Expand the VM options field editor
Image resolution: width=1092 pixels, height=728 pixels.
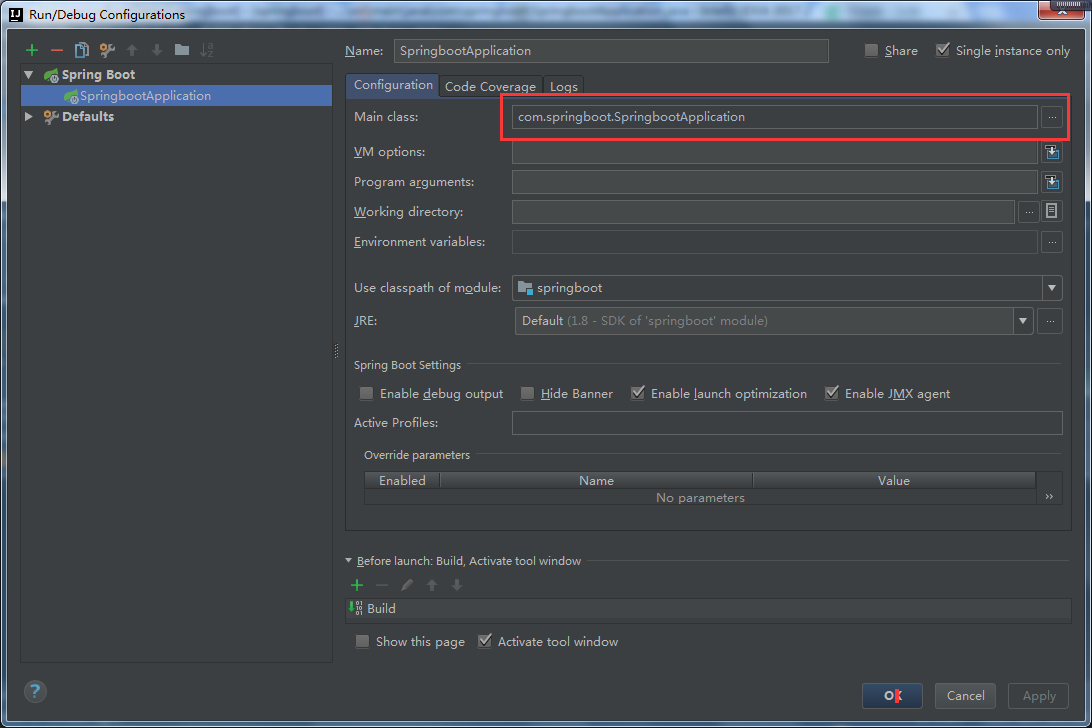(1052, 152)
